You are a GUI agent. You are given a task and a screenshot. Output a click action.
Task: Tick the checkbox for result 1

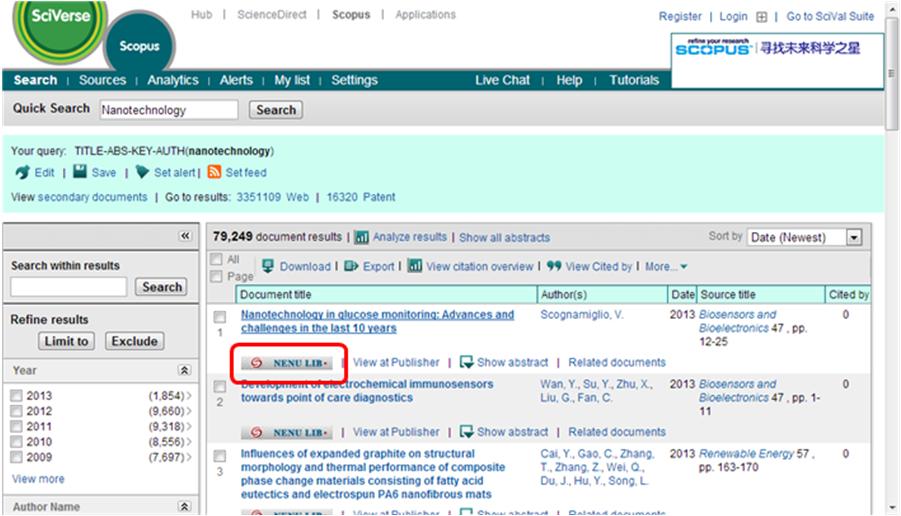pos(220,317)
